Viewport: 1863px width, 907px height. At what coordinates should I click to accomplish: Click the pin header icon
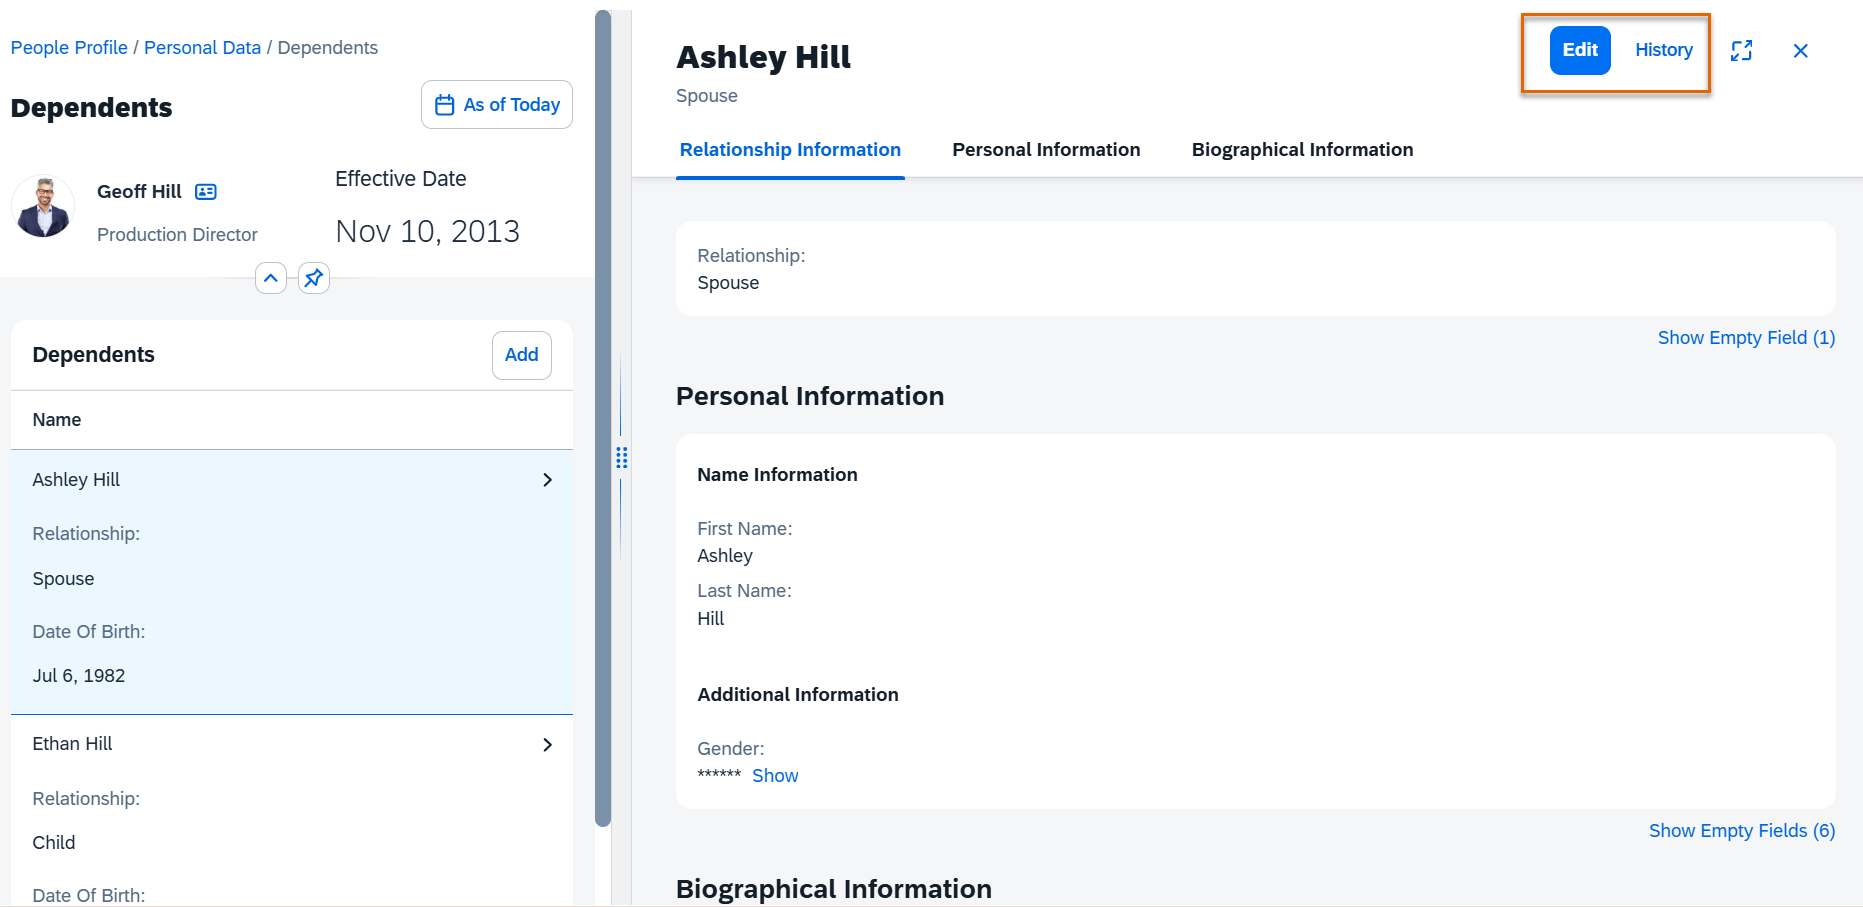point(314,278)
